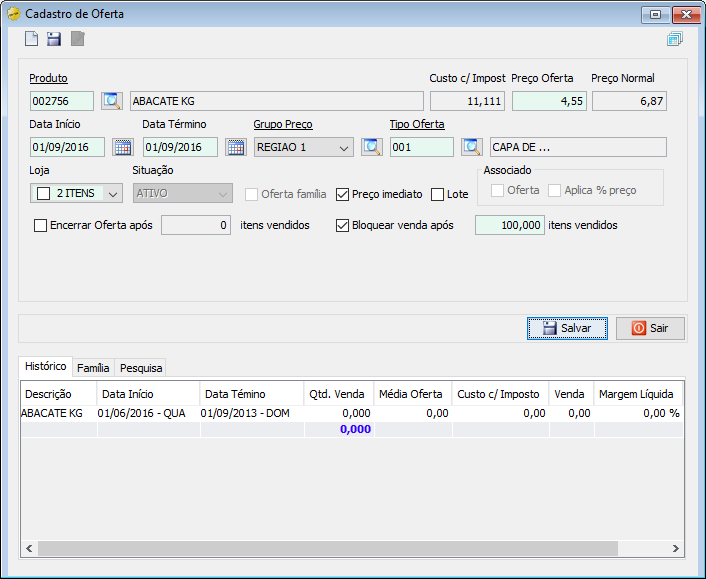
Task: Check Encerrar Oferta após option
Action: (x=41, y=225)
